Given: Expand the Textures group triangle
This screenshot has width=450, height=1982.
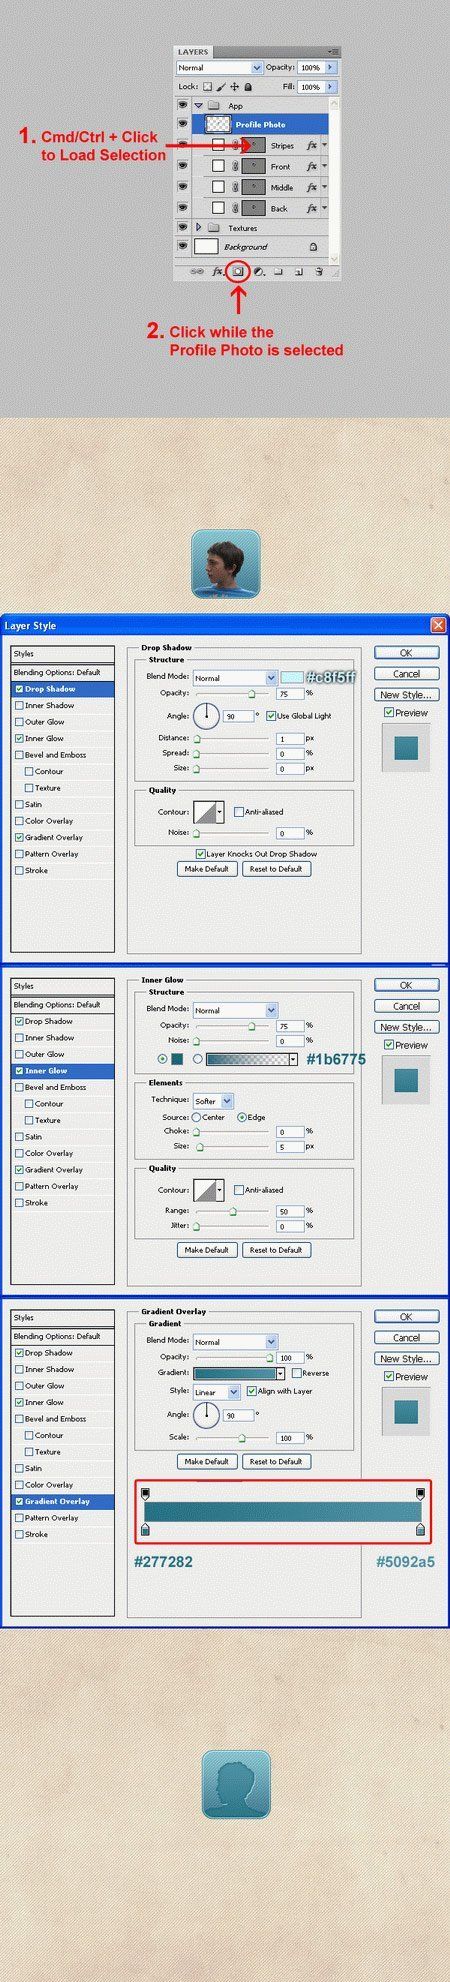Looking at the screenshot, I should tap(199, 227).
